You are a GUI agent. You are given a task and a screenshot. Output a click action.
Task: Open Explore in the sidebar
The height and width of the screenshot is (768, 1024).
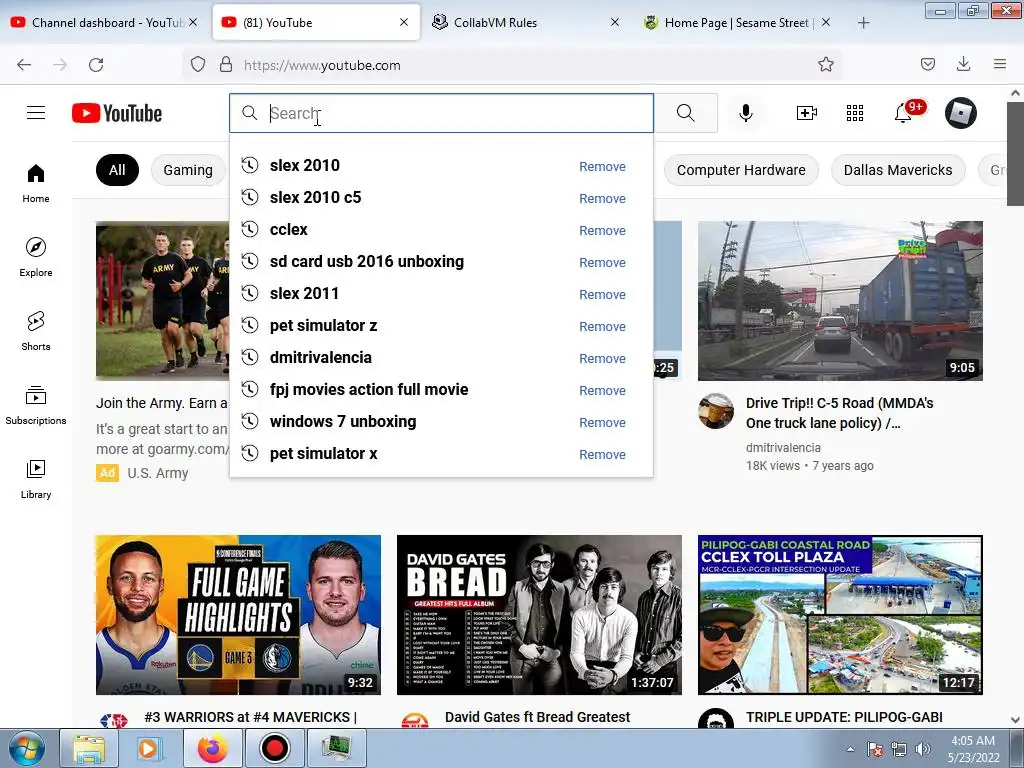(36, 257)
